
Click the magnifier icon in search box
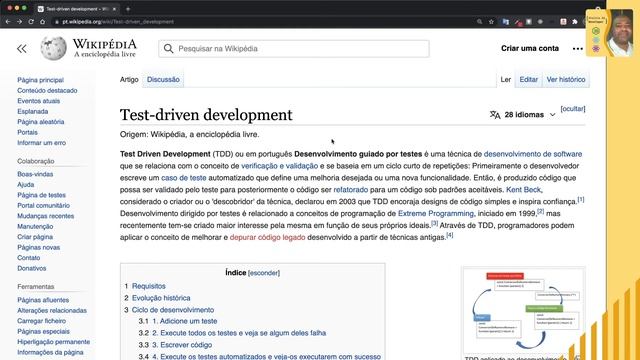(x=168, y=49)
